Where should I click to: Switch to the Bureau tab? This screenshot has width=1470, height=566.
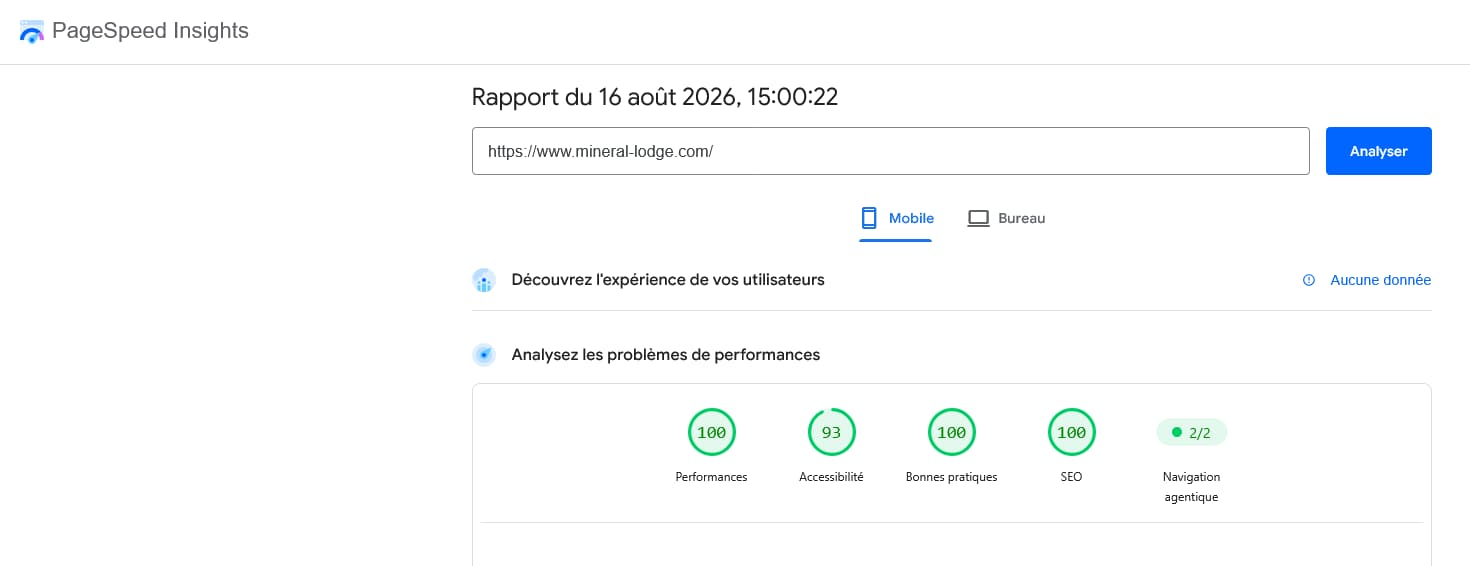pos(1006,218)
